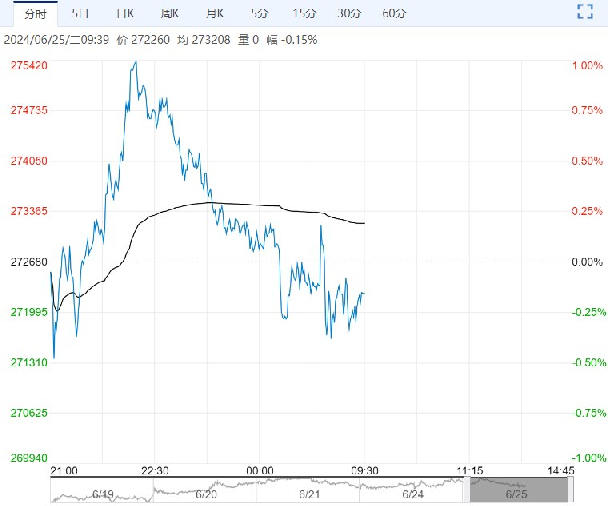Click the black average line's right end

point(365,223)
